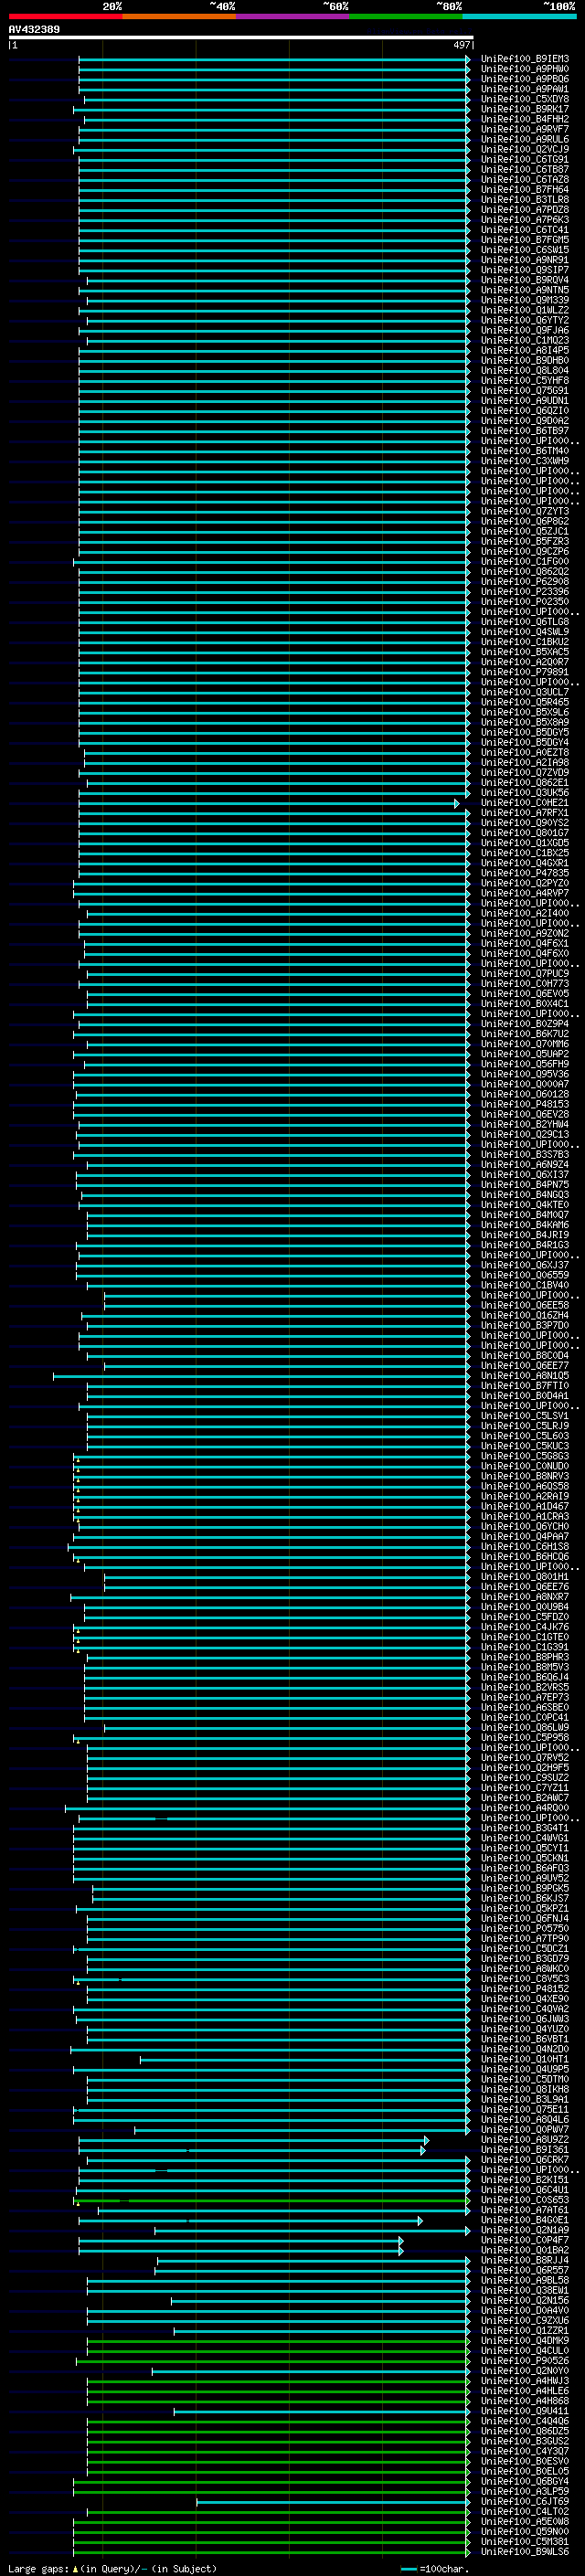The image size is (585, 2576).
Task: Click the UniRef100_C5YHF8 hit label
Action: pyautogui.click(x=524, y=380)
